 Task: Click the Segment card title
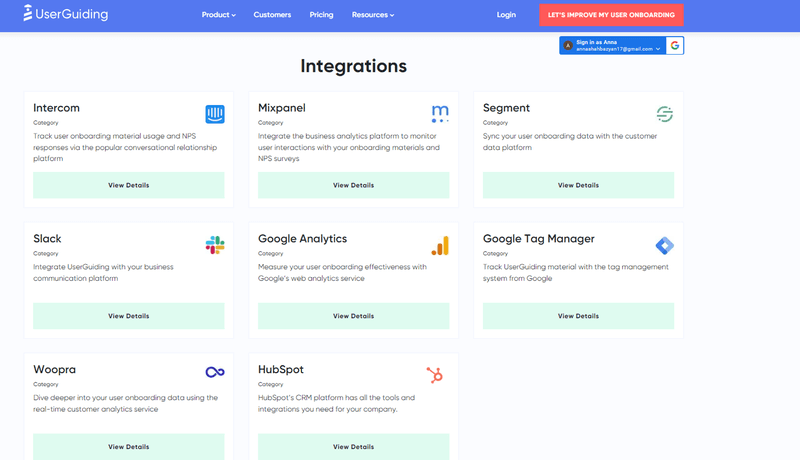click(x=506, y=108)
